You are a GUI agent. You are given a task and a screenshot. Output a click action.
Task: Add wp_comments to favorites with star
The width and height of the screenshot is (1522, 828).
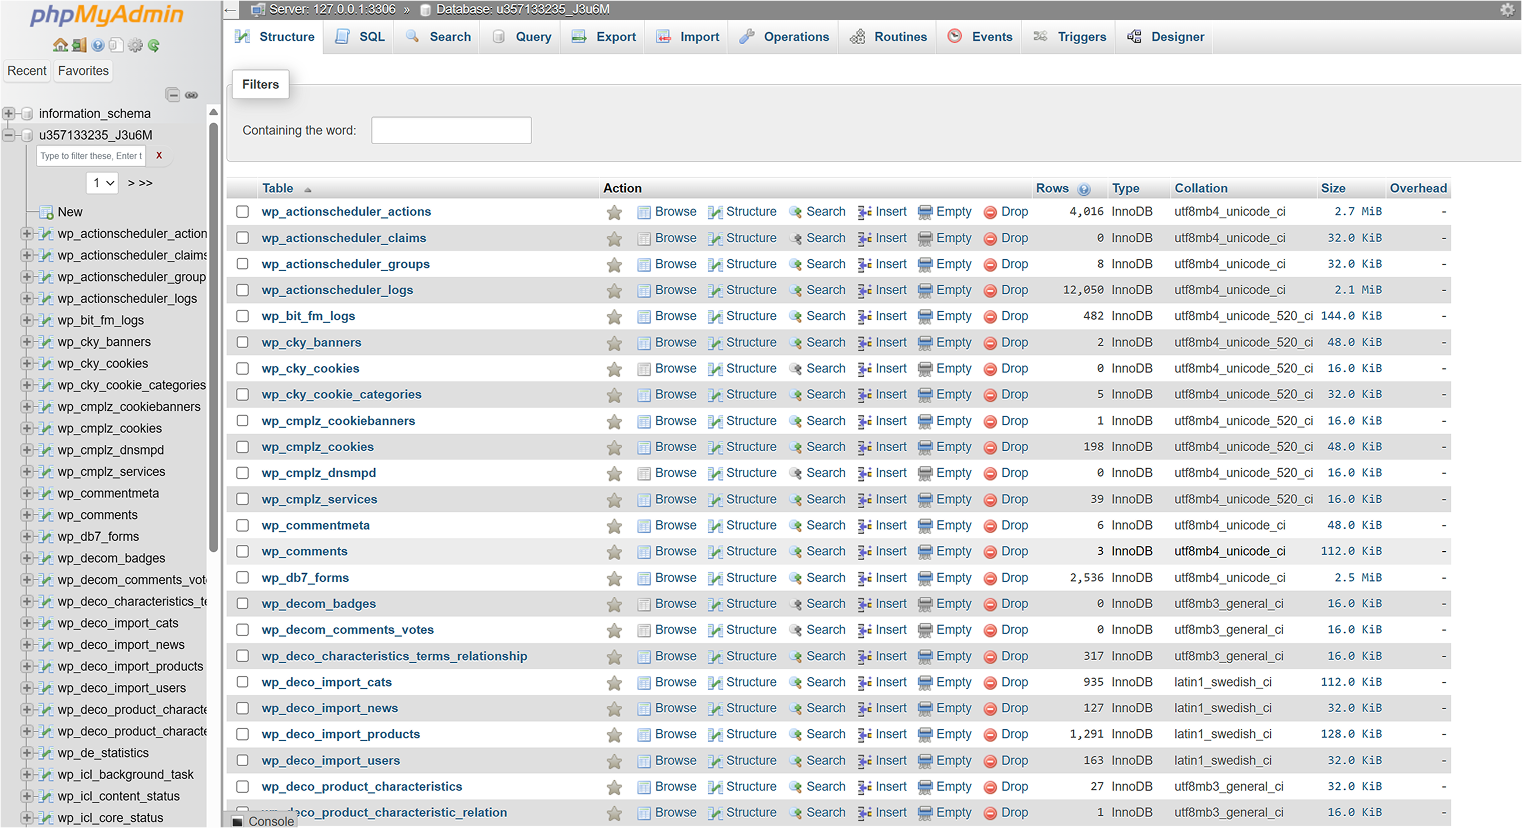pos(614,552)
